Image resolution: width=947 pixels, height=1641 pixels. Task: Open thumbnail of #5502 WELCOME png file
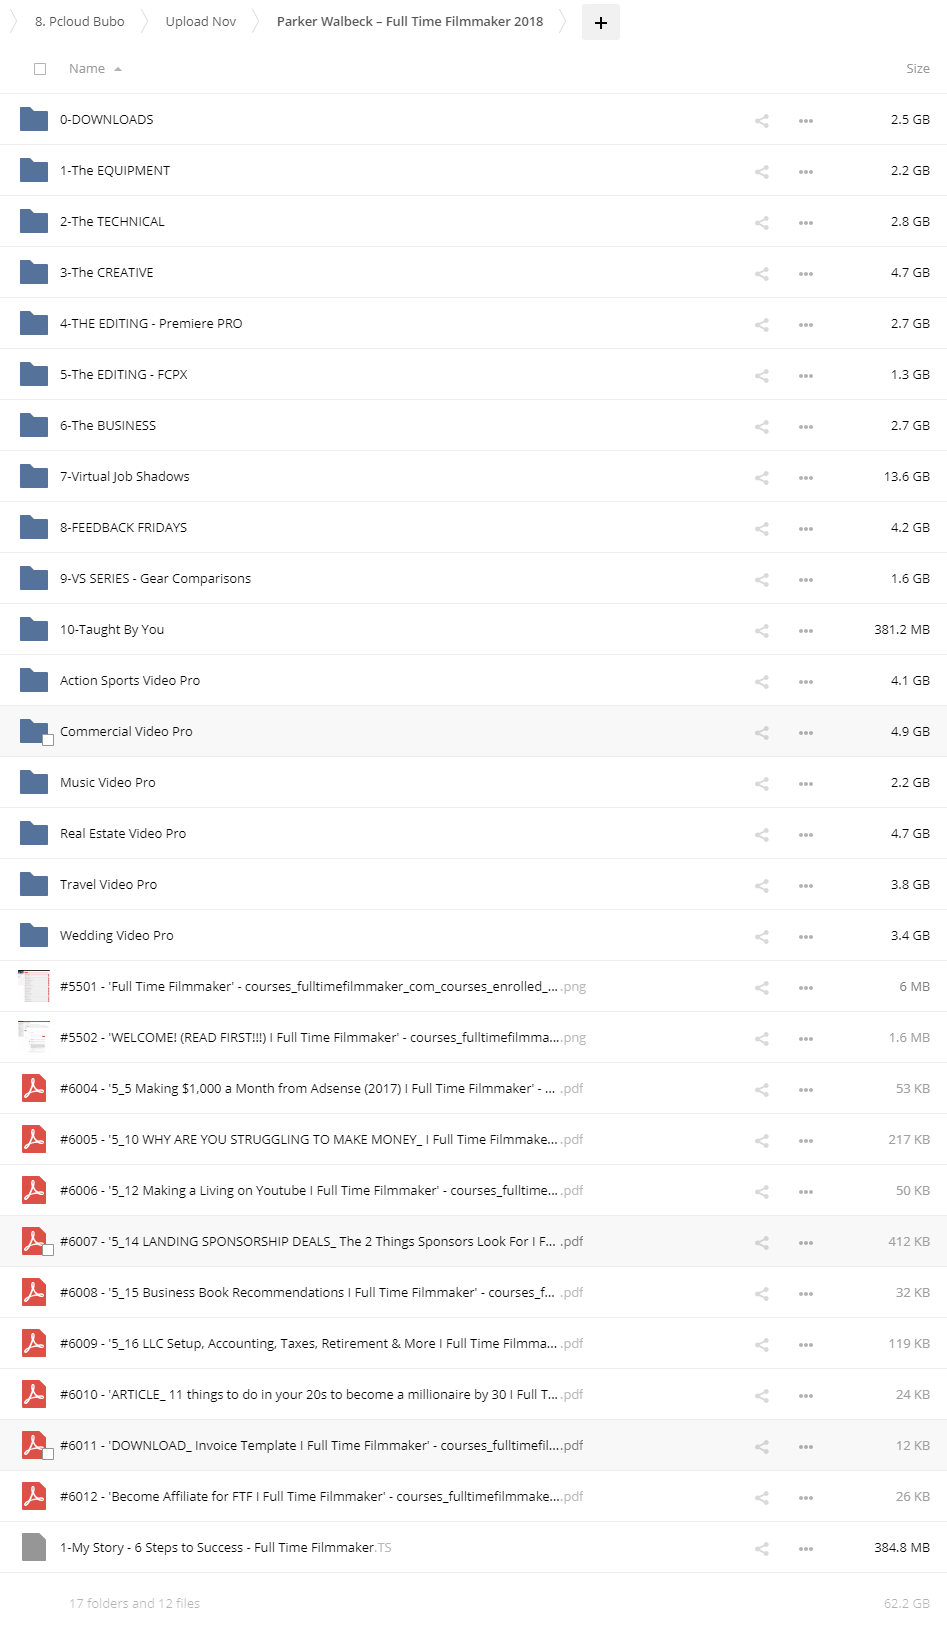click(34, 1037)
